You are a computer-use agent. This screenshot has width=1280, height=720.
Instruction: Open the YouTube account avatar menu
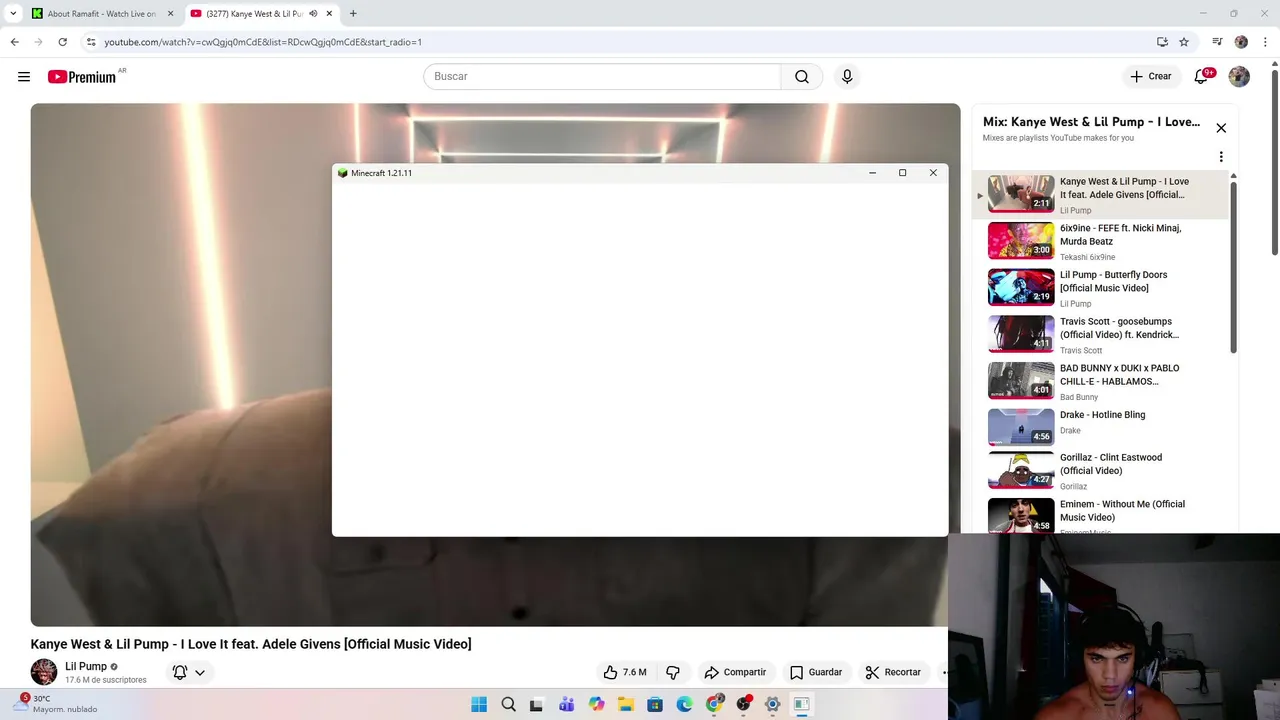pos(1239,77)
